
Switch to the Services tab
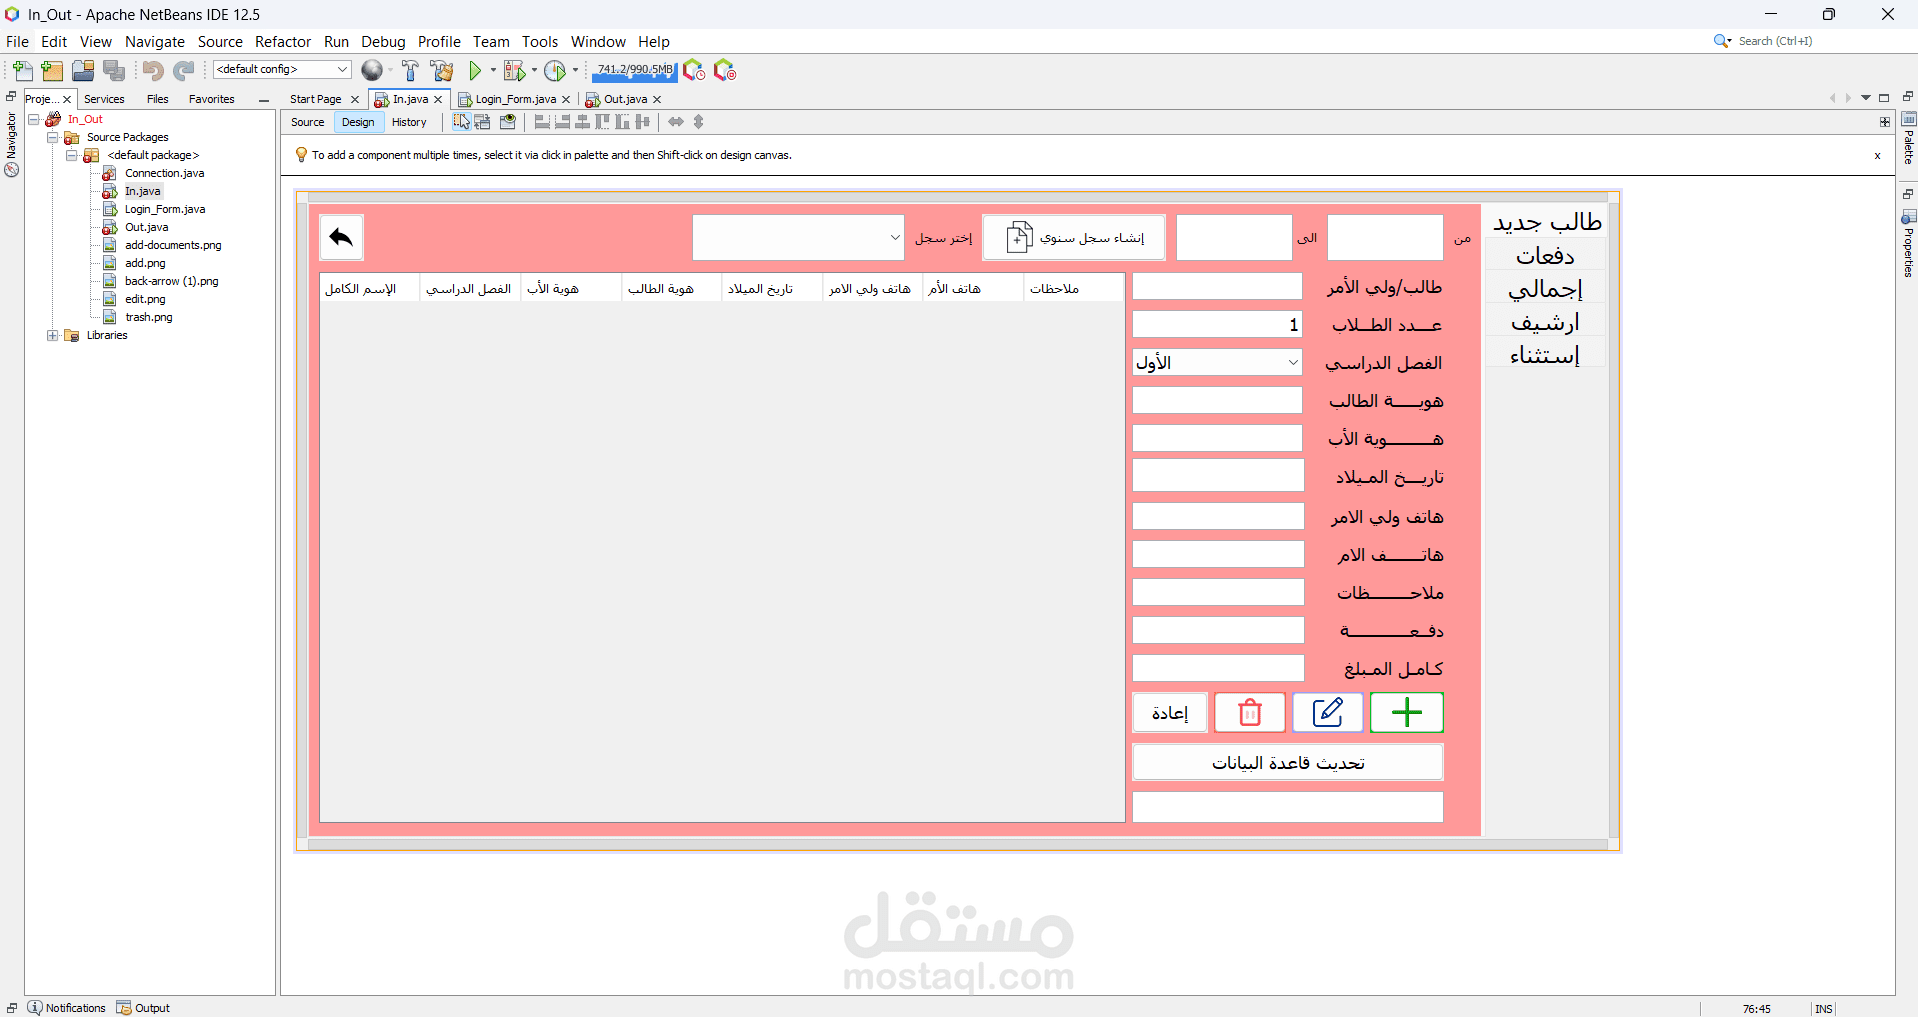104,99
